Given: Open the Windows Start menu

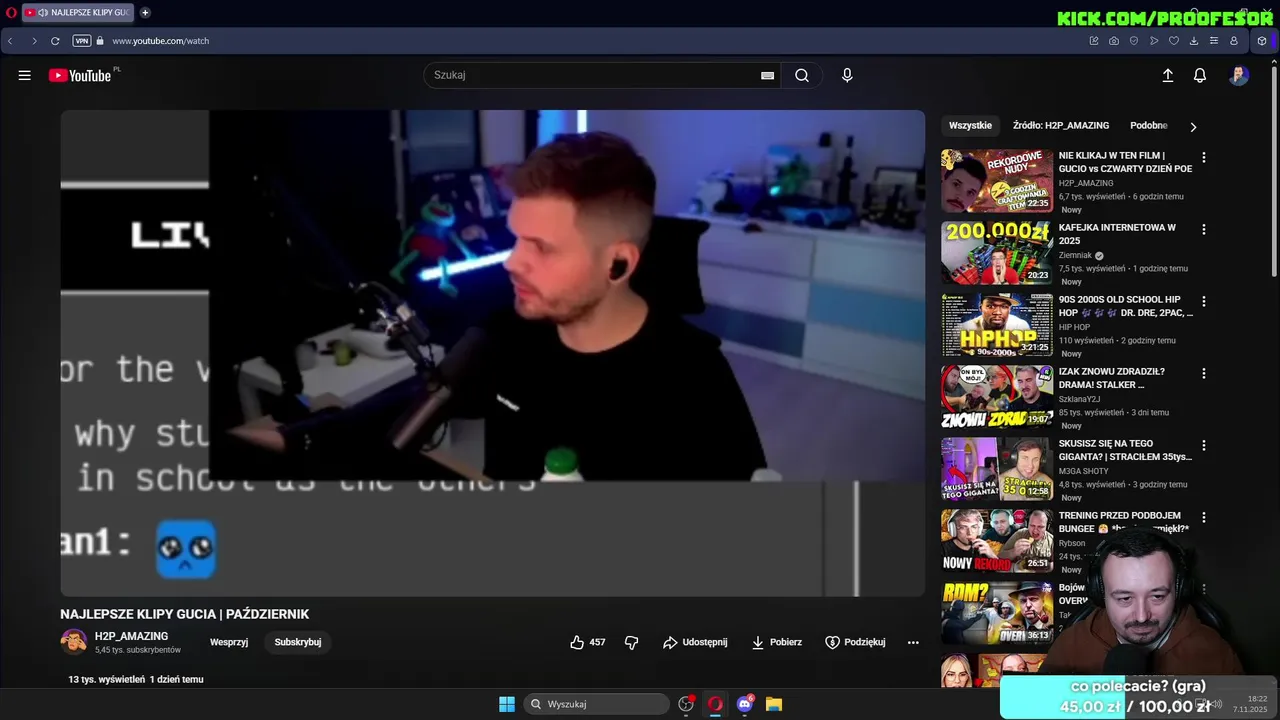Looking at the screenshot, I should click(507, 704).
